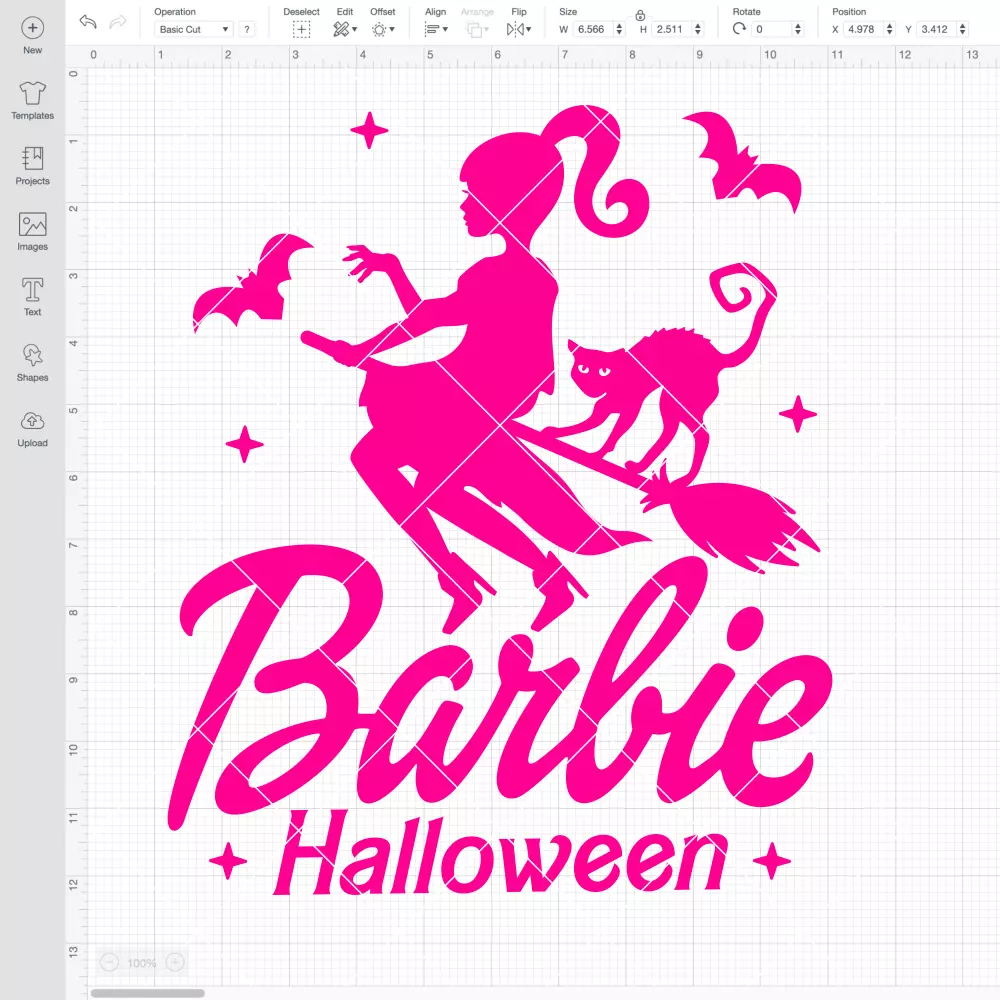Expand the Flip options

point(518,29)
